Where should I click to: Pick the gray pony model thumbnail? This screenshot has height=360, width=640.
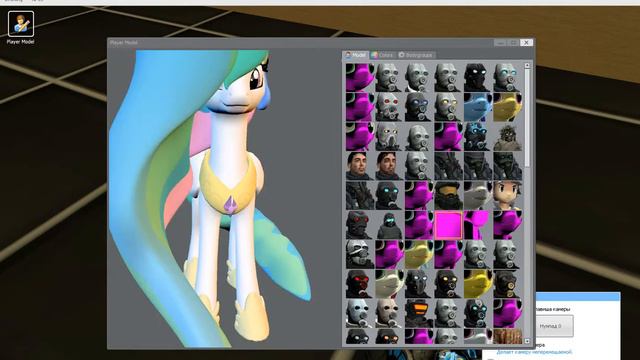pos(478,195)
